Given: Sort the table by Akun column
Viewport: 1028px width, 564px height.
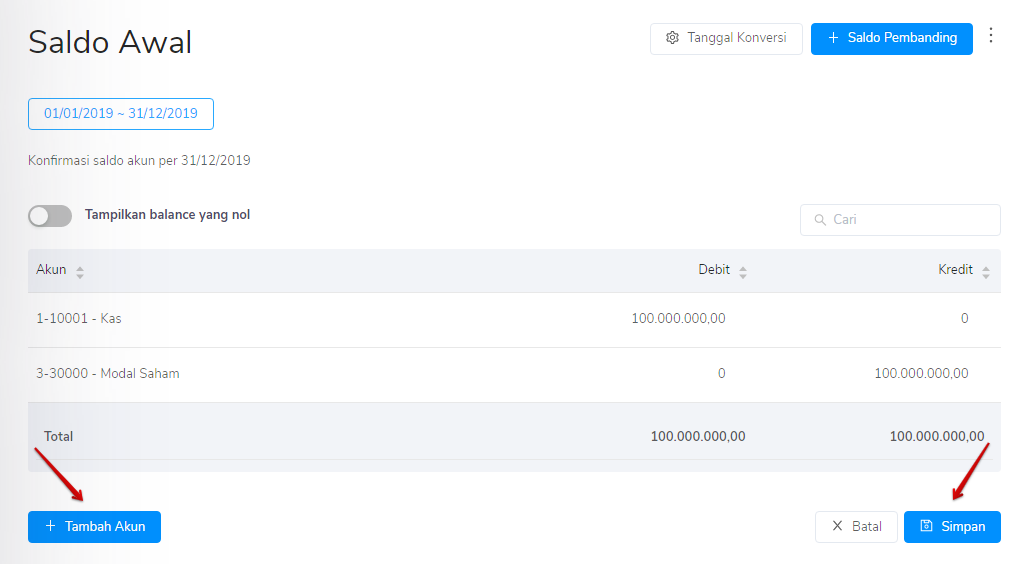Looking at the screenshot, I should pyautogui.click(x=80, y=271).
